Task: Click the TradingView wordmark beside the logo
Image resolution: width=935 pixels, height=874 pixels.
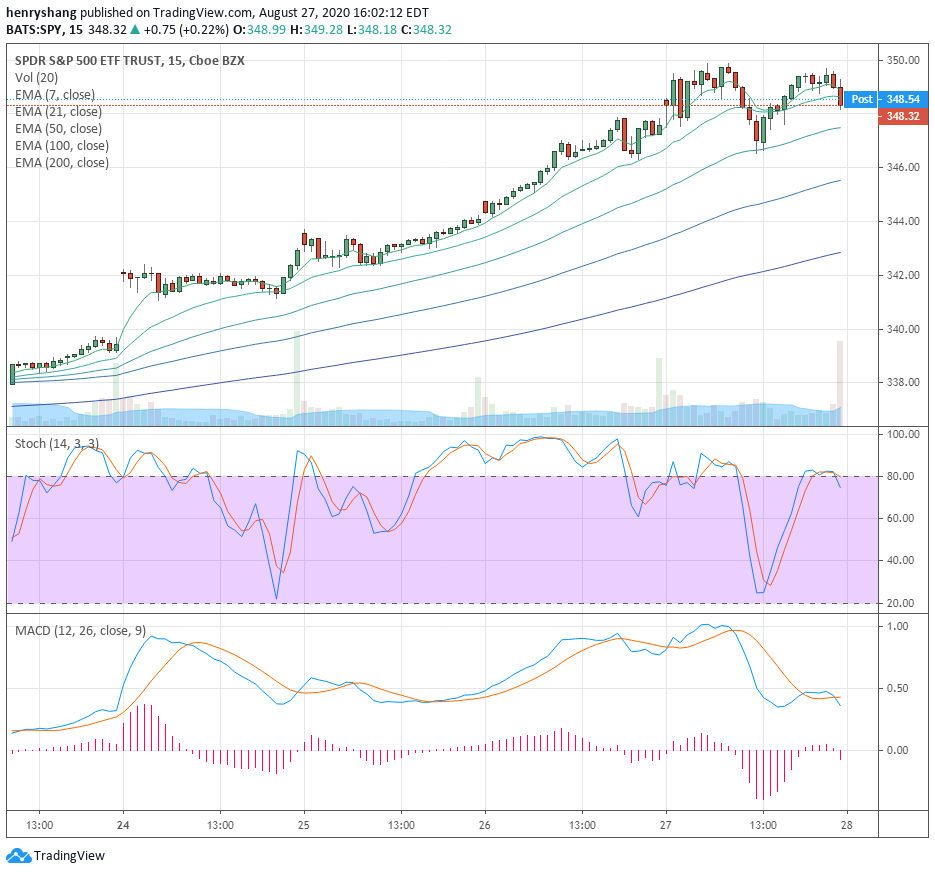Action: pyautogui.click(x=69, y=856)
